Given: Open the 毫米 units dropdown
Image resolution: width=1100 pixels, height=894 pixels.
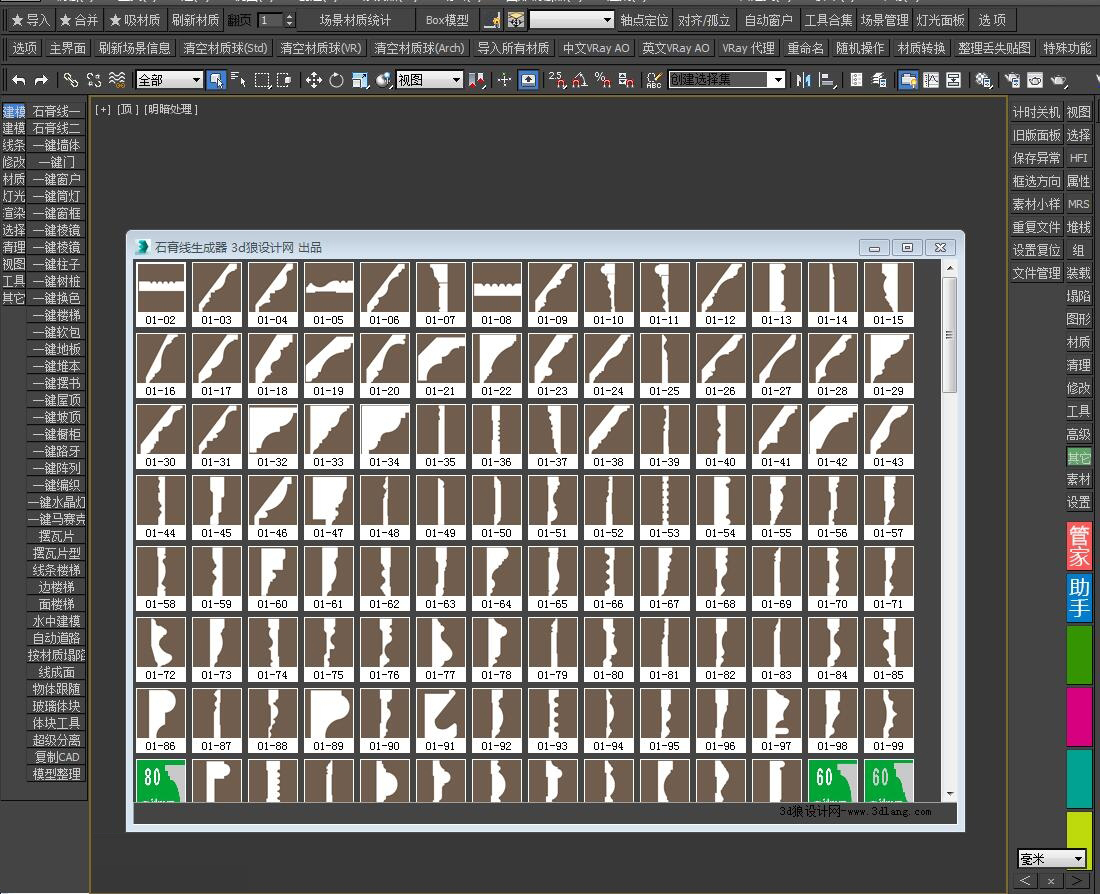Looking at the screenshot, I should point(1052,858).
